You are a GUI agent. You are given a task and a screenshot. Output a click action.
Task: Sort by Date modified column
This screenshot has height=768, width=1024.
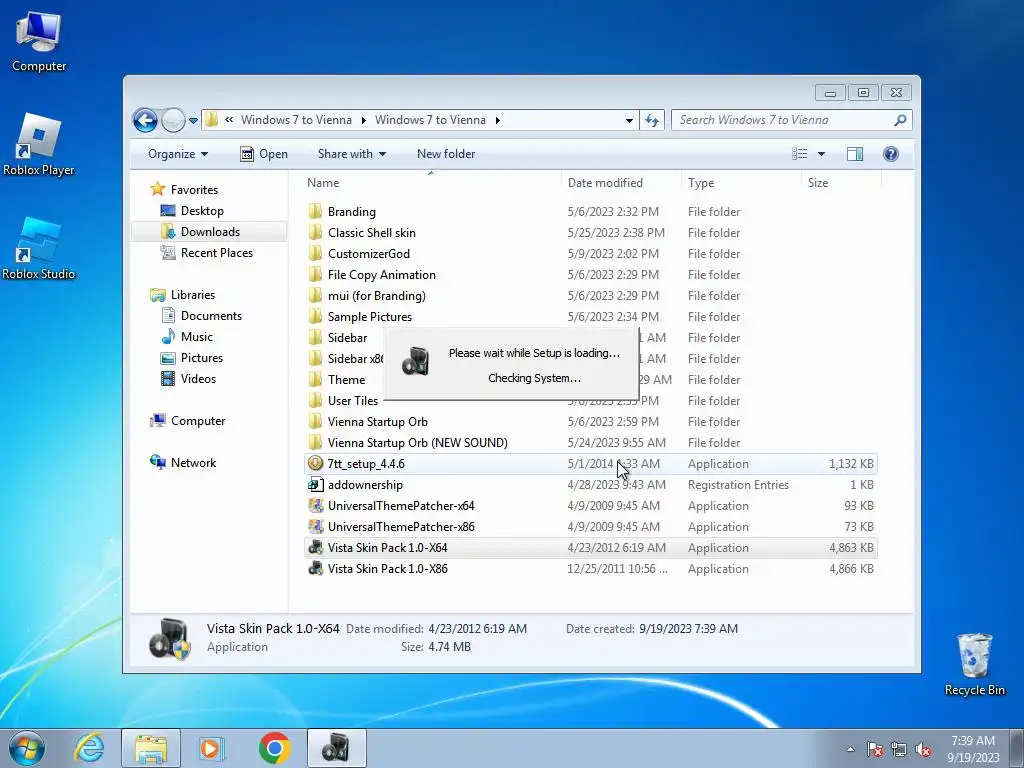(621, 183)
